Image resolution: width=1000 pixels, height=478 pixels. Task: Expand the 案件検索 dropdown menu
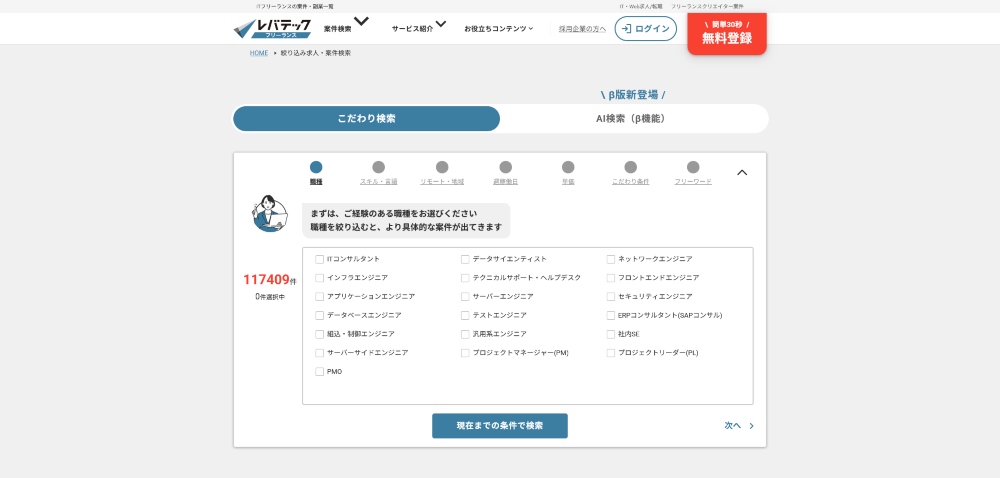click(x=346, y=27)
